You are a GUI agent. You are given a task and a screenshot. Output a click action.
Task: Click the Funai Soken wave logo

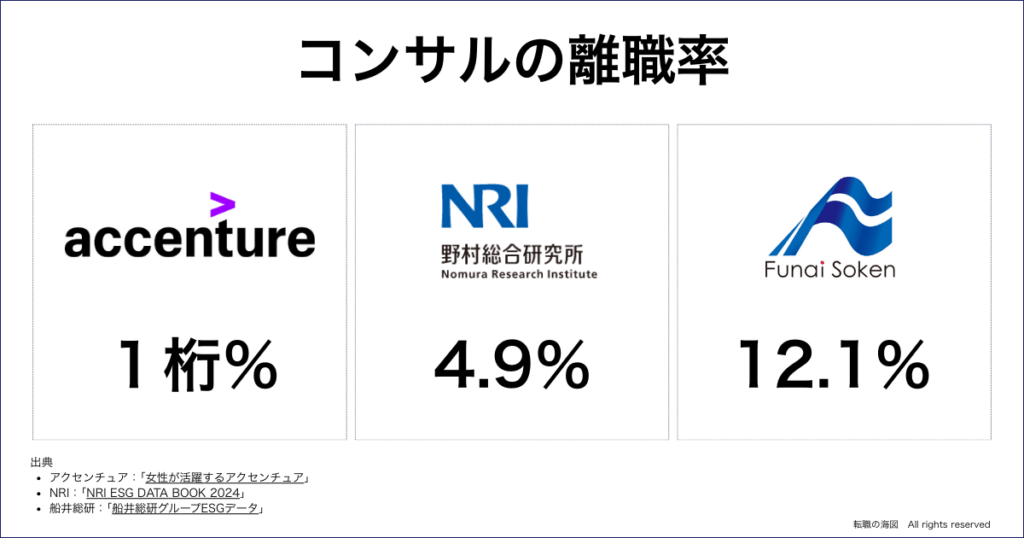[x=830, y=215]
